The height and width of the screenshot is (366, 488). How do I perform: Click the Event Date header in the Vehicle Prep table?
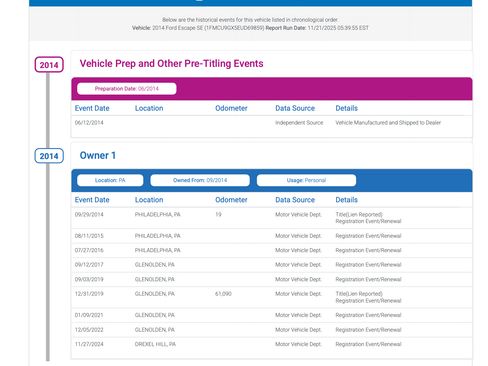click(92, 108)
